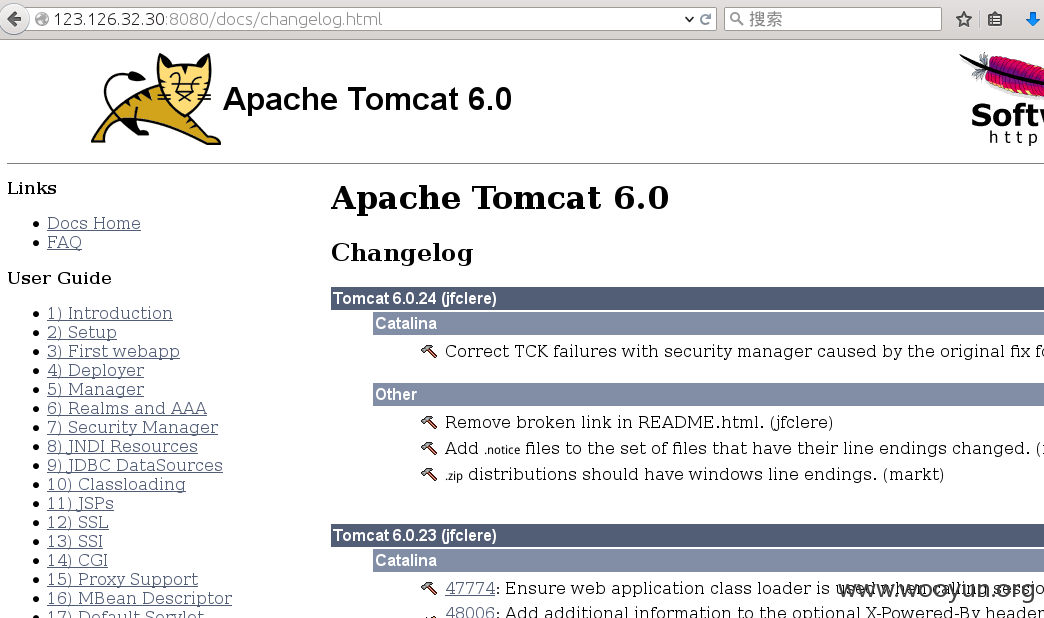This screenshot has height=618, width=1044.
Task: Open the bookmarks list icon
Action: point(995,19)
